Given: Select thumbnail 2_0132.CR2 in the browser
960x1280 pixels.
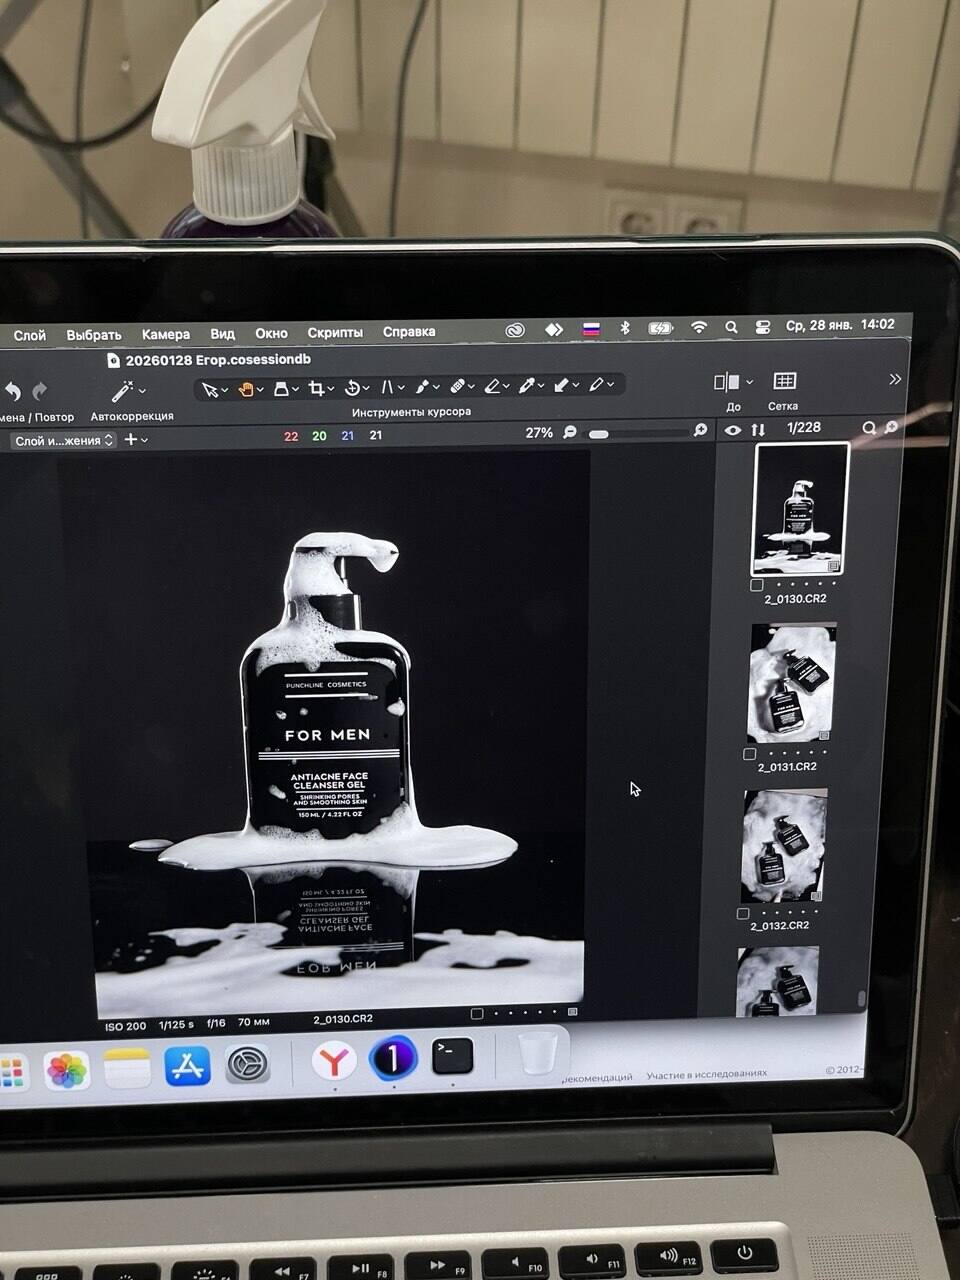Looking at the screenshot, I should pyautogui.click(x=784, y=845).
